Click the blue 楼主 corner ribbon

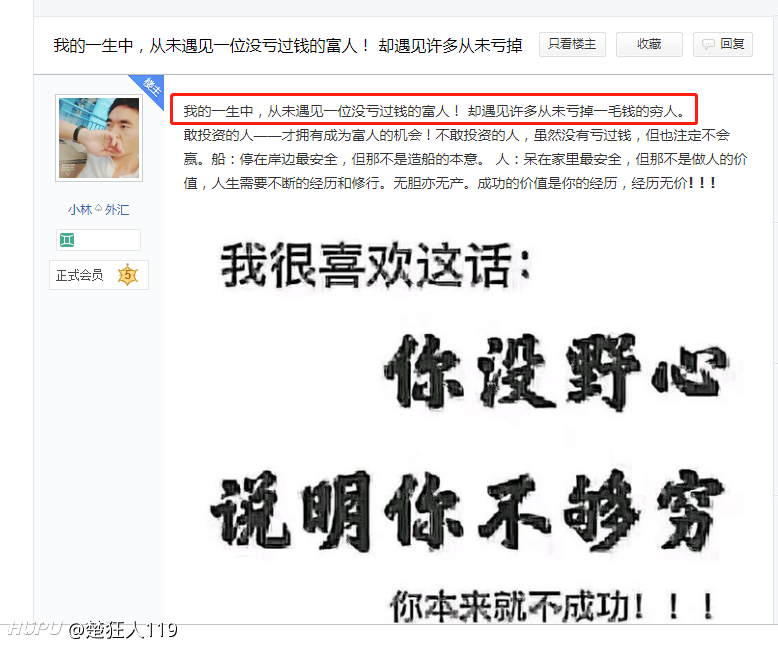tap(149, 89)
